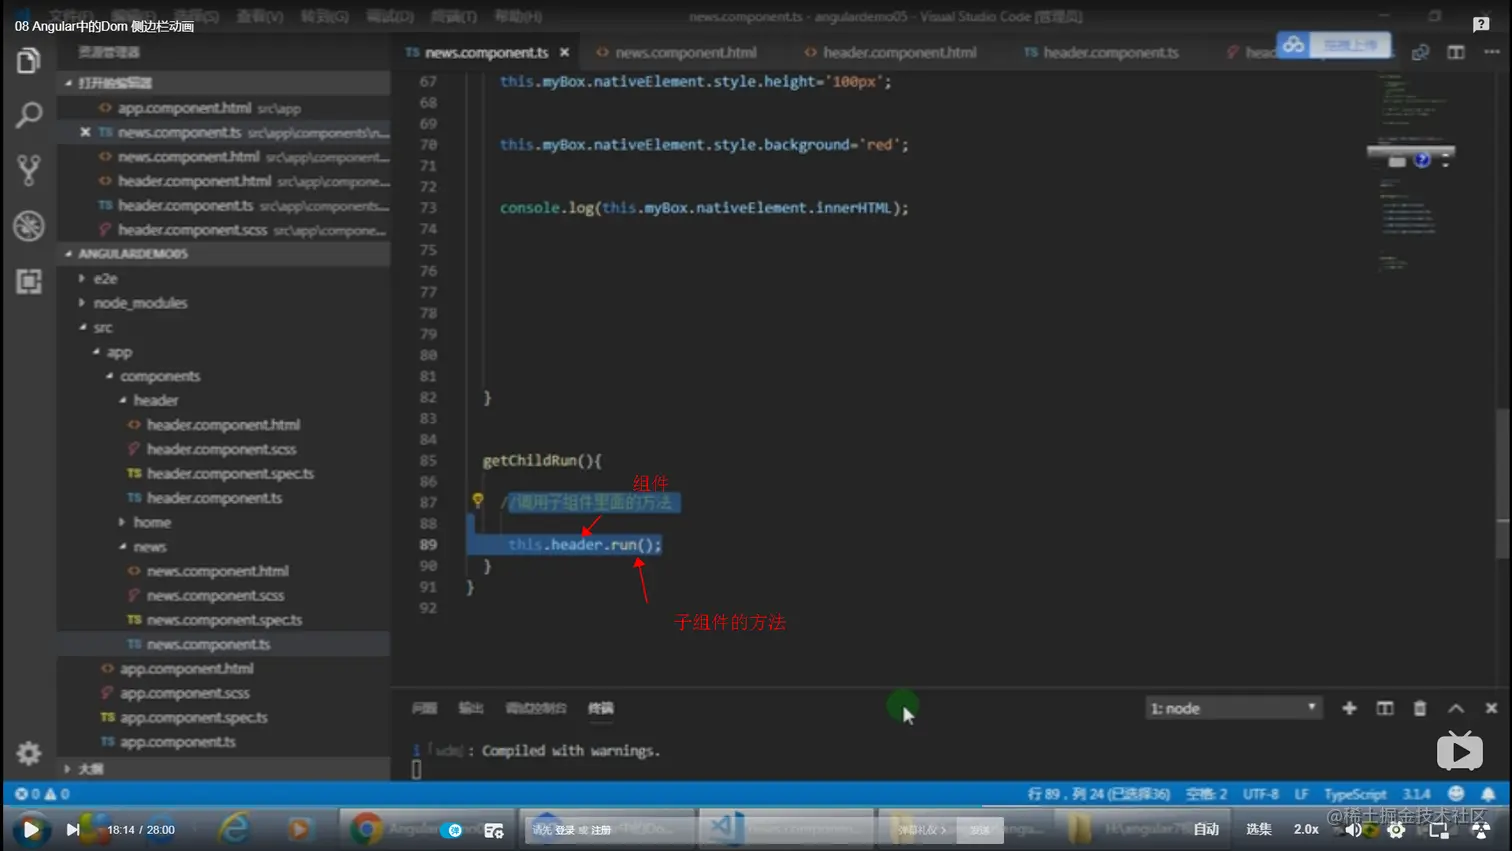Image resolution: width=1512 pixels, height=851 pixels.
Task: Open the Extensions view in activity bar
Action: tap(28, 281)
